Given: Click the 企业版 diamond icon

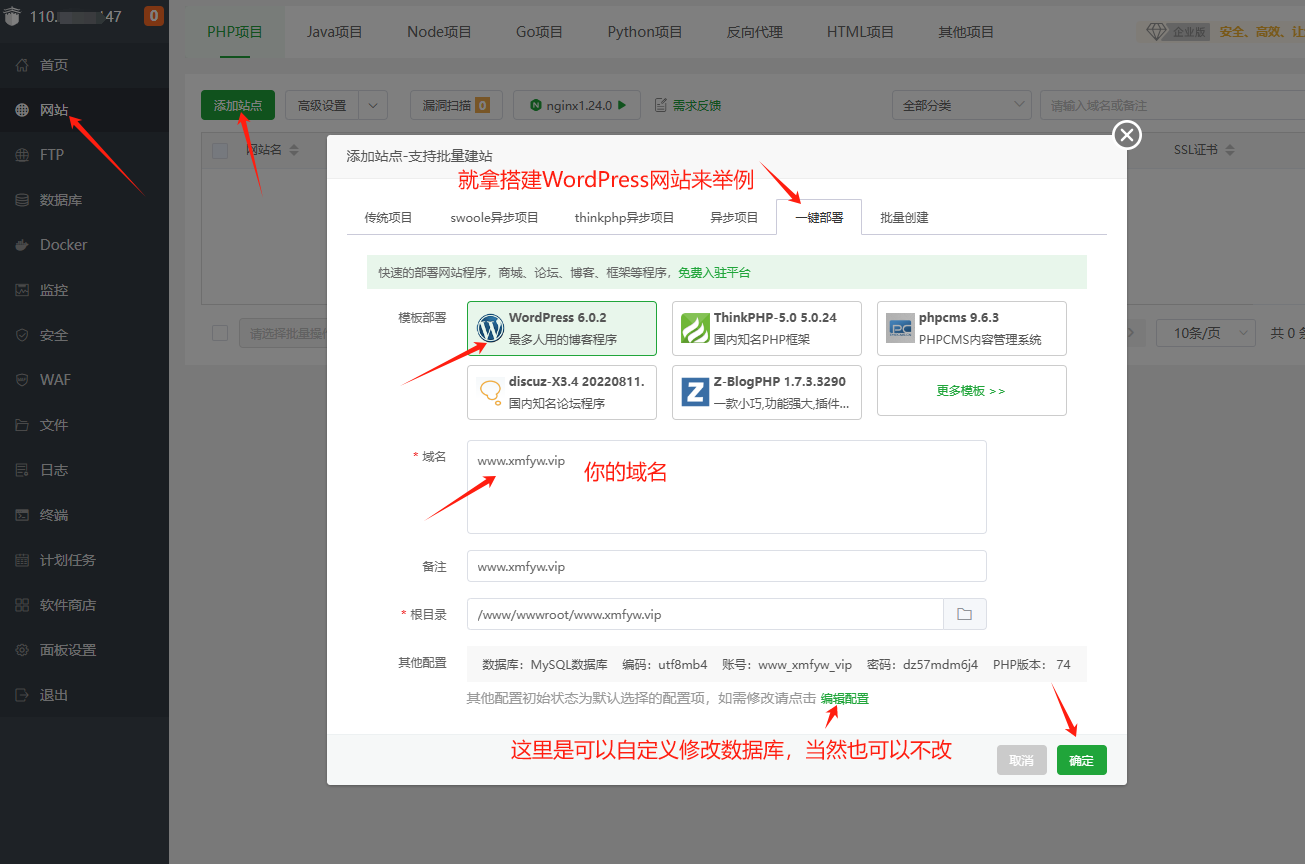Looking at the screenshot, I should (x=1157, y=32).
